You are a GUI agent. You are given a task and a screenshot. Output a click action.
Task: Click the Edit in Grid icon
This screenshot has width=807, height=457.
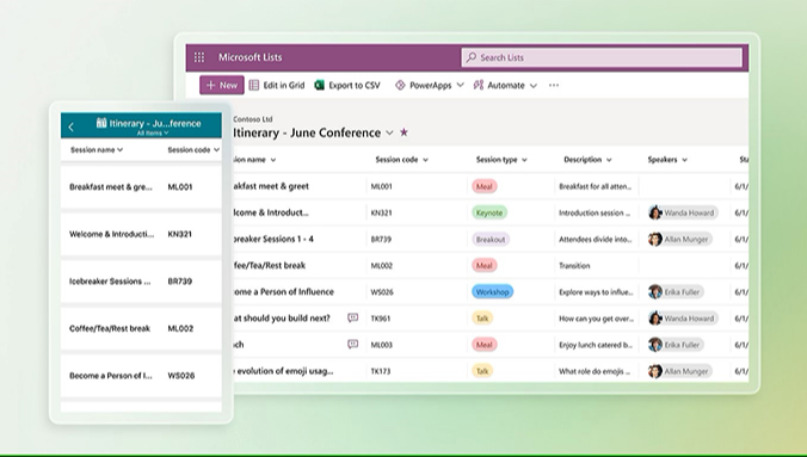tap(255, 86)
